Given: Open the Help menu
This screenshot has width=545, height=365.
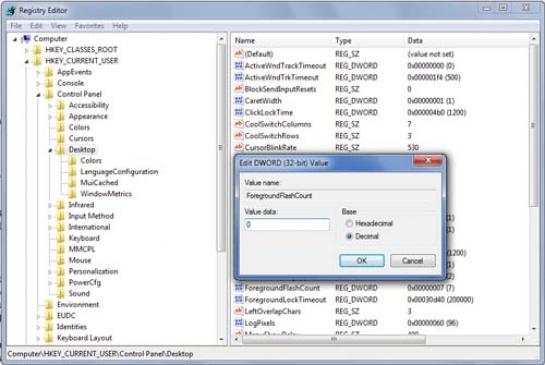Looking at the screenshot, I should pyautogui.click(x=120, y=26).
